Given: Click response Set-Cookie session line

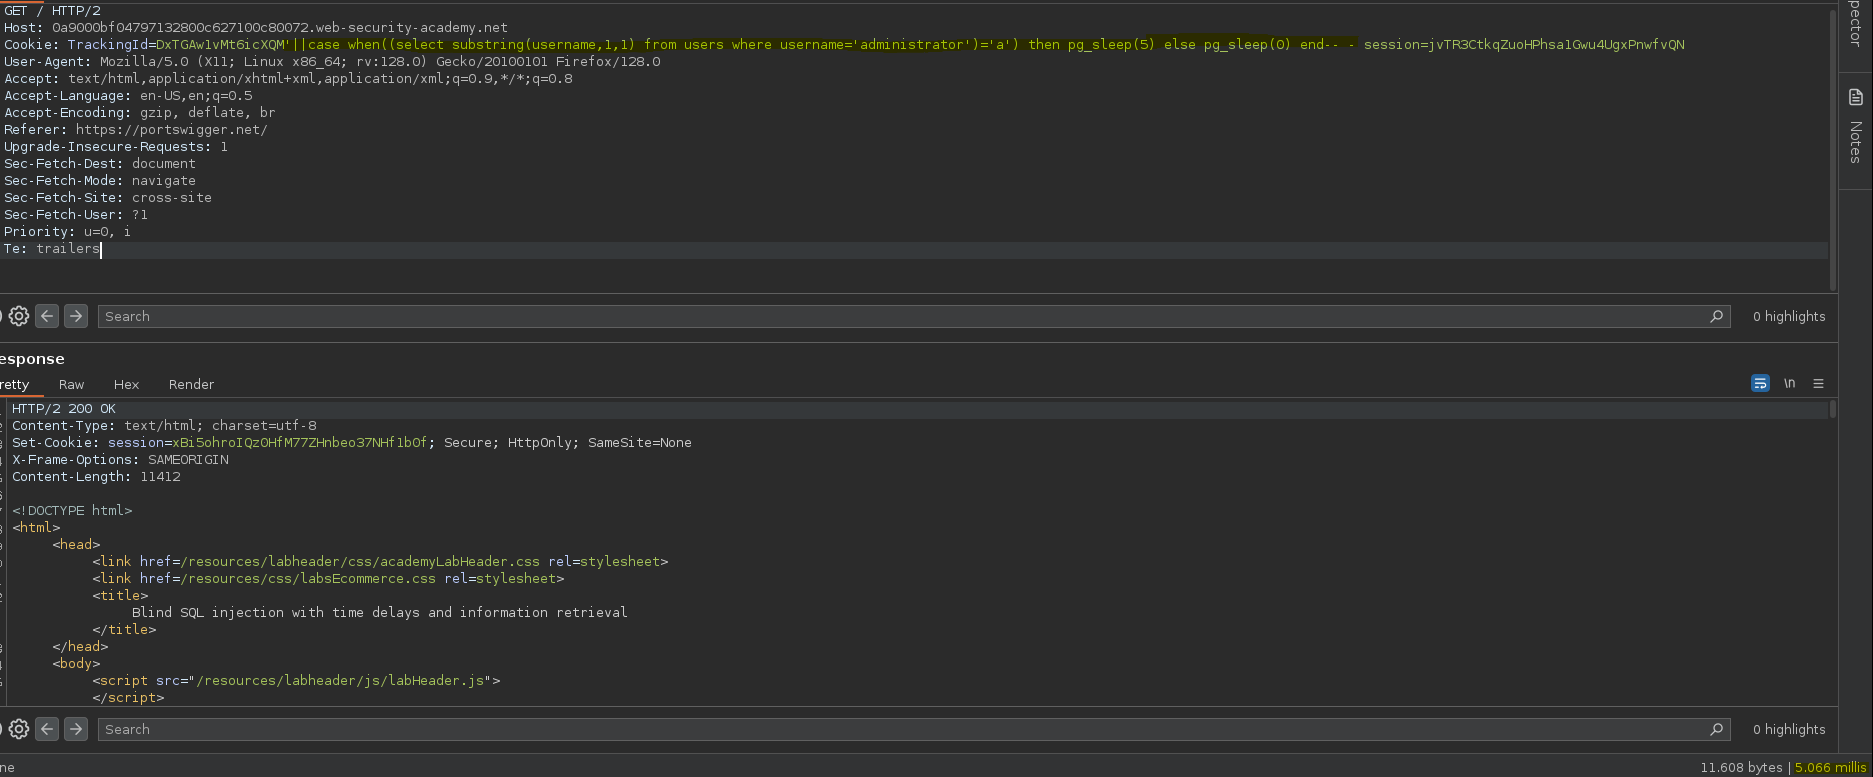Looking at the screenshot, I should pyautogui.click(x=352, y=443).
